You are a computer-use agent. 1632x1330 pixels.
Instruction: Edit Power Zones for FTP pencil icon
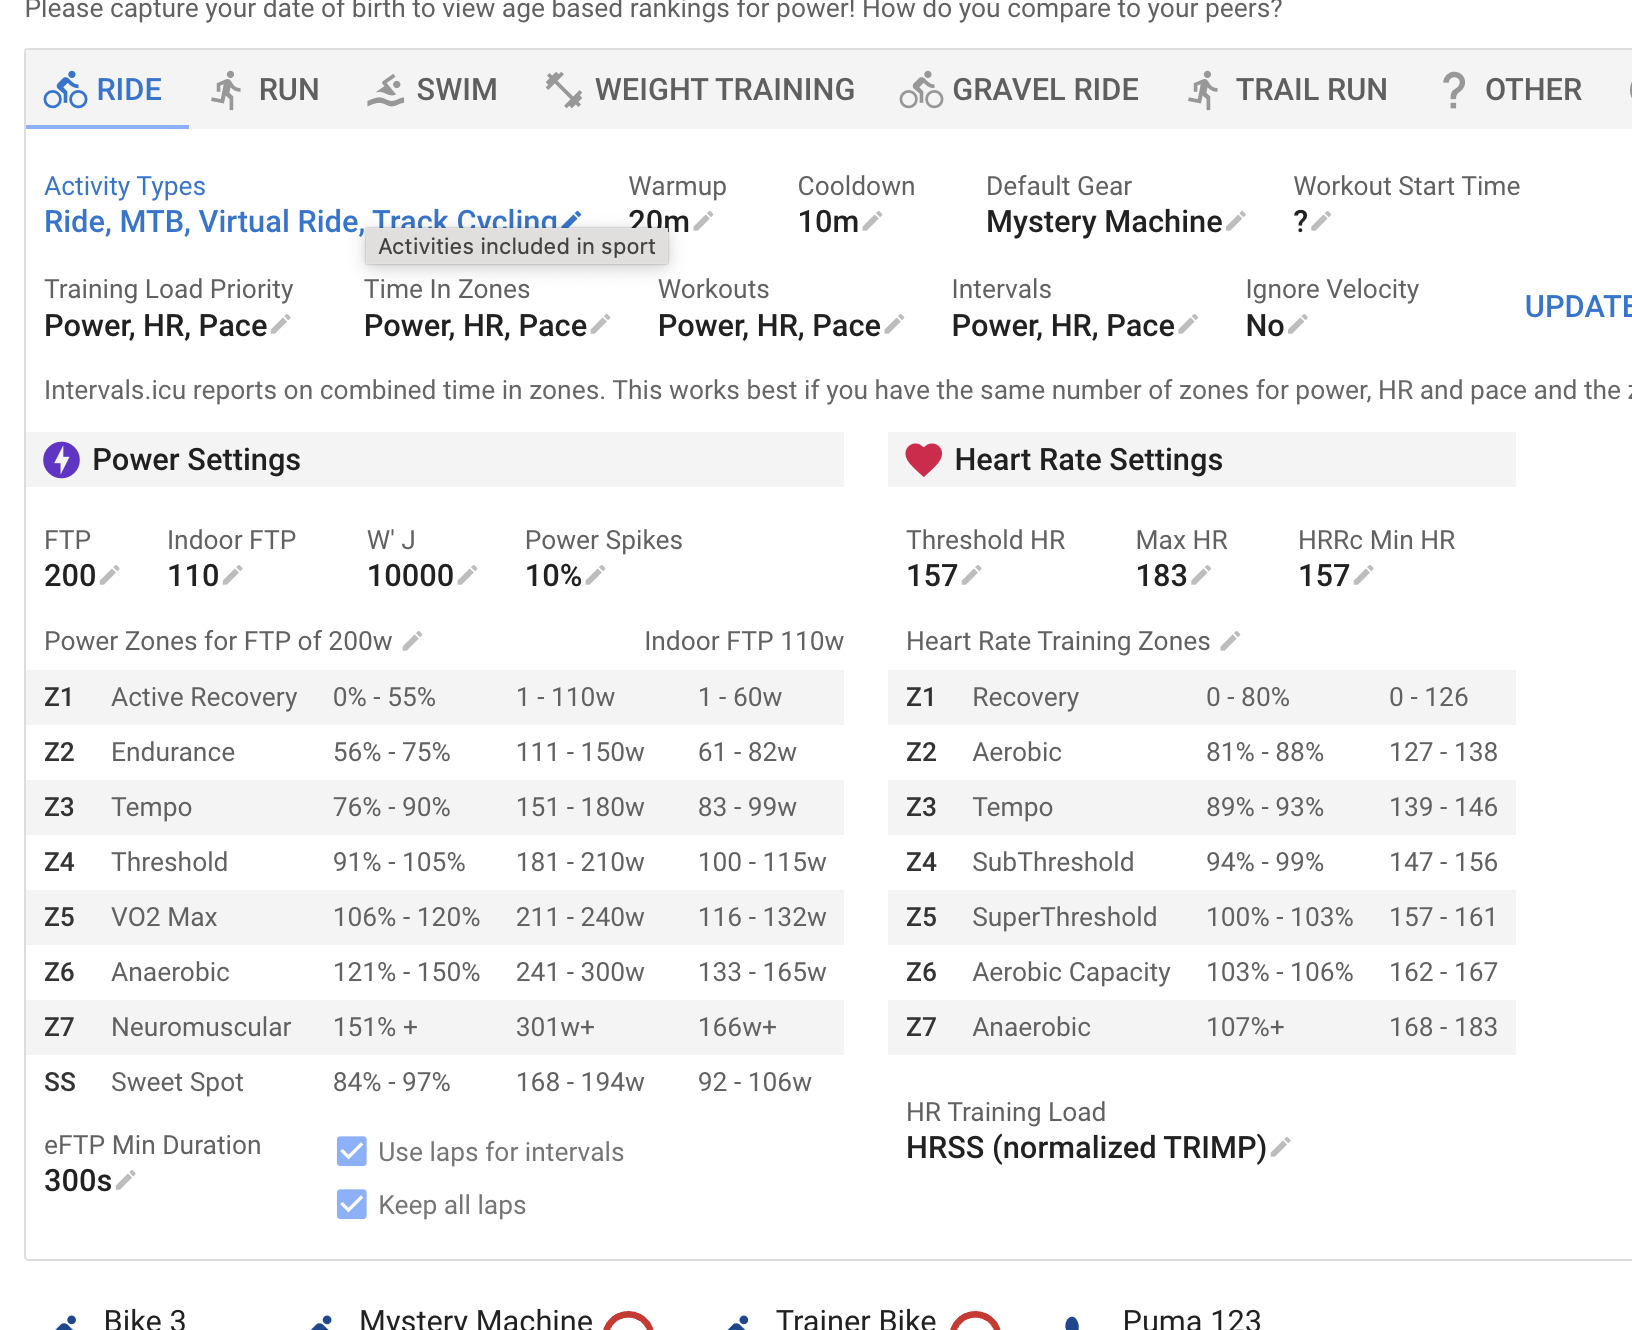412,640
